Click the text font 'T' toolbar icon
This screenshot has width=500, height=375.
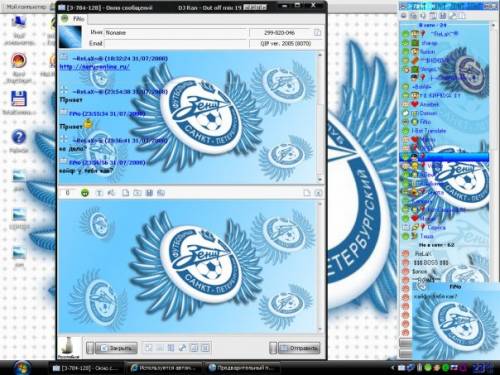[99, 193]
